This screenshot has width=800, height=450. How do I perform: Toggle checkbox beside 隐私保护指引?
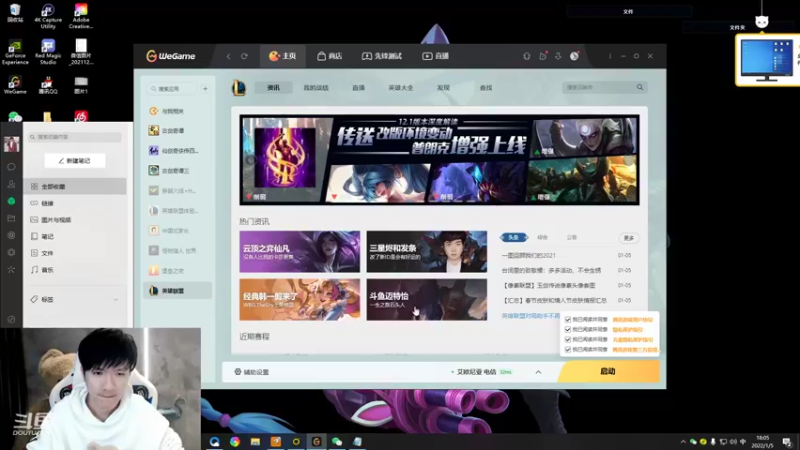click(567, 330)
